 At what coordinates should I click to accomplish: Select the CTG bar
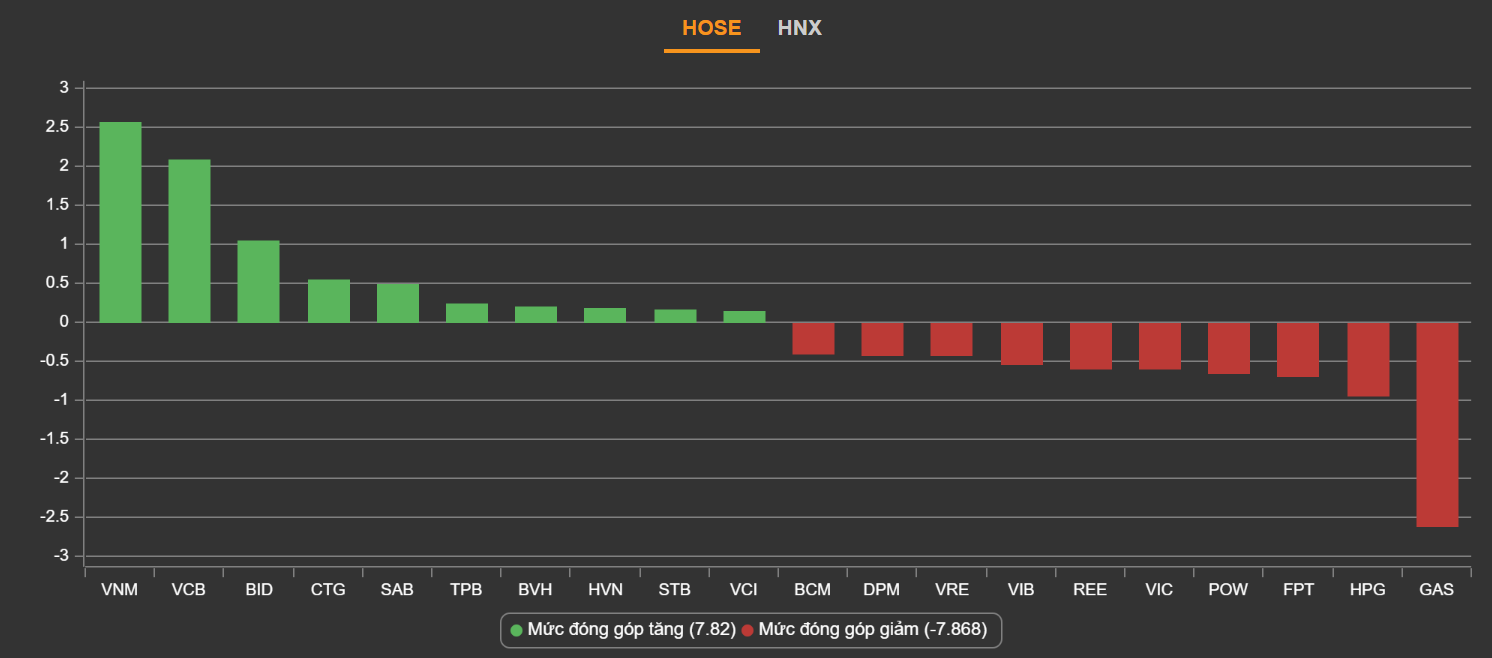pyautogui.click(x=328, y=301)
